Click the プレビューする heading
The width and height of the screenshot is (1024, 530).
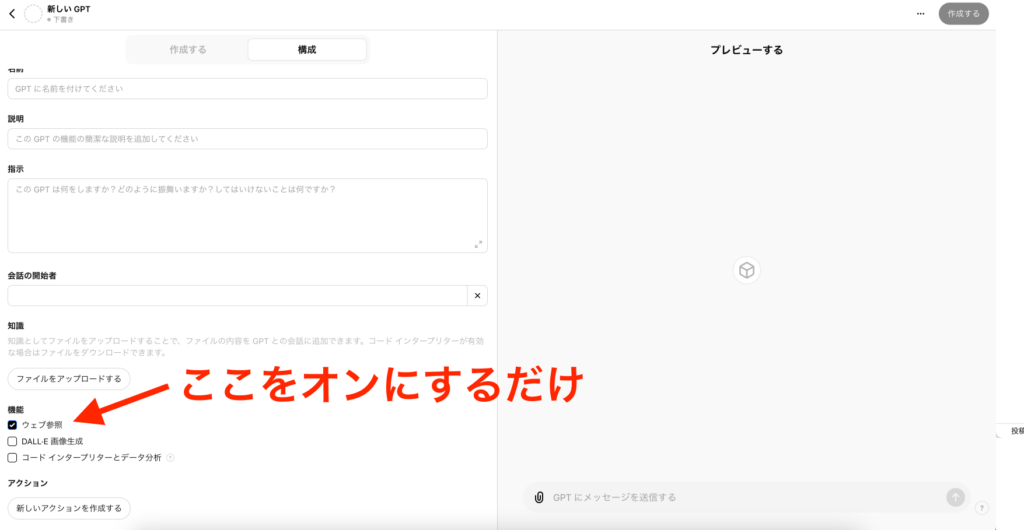click(746, 50)
